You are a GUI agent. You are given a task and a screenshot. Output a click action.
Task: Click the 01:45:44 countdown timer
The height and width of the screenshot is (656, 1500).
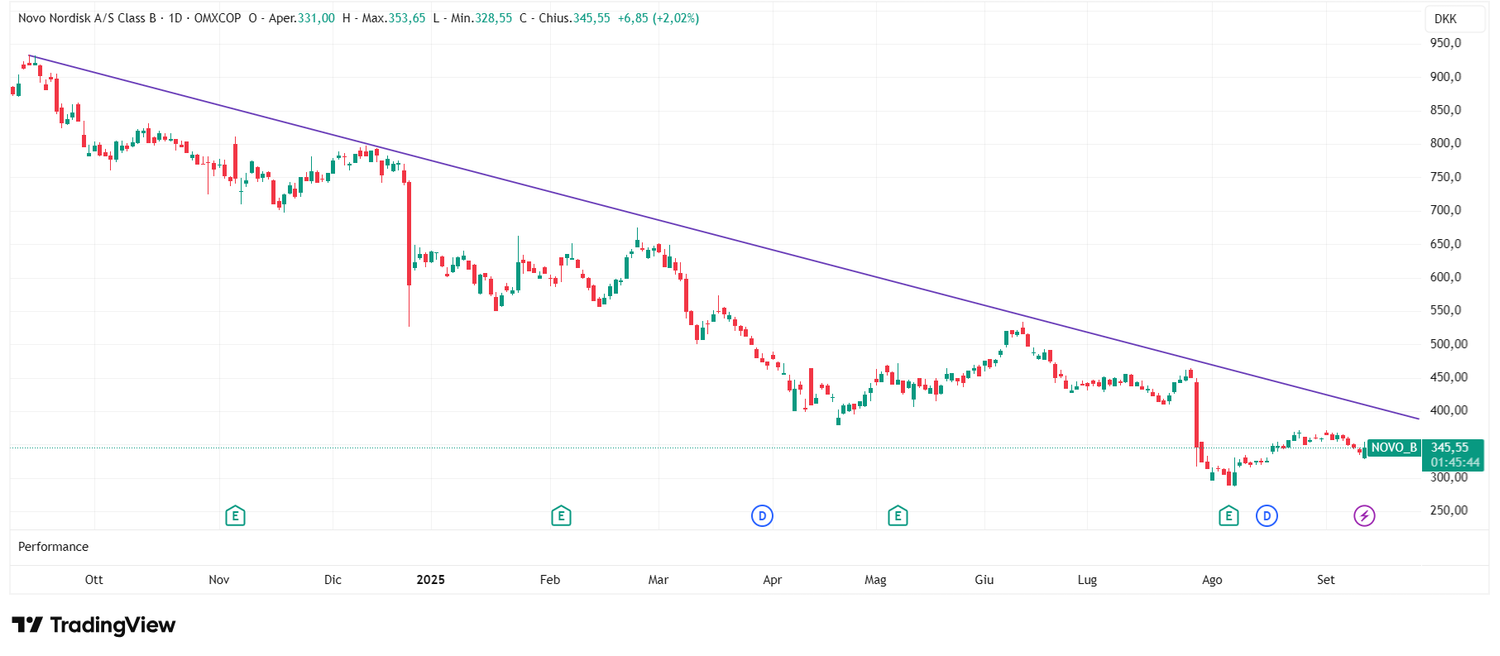coord(1454,463)
